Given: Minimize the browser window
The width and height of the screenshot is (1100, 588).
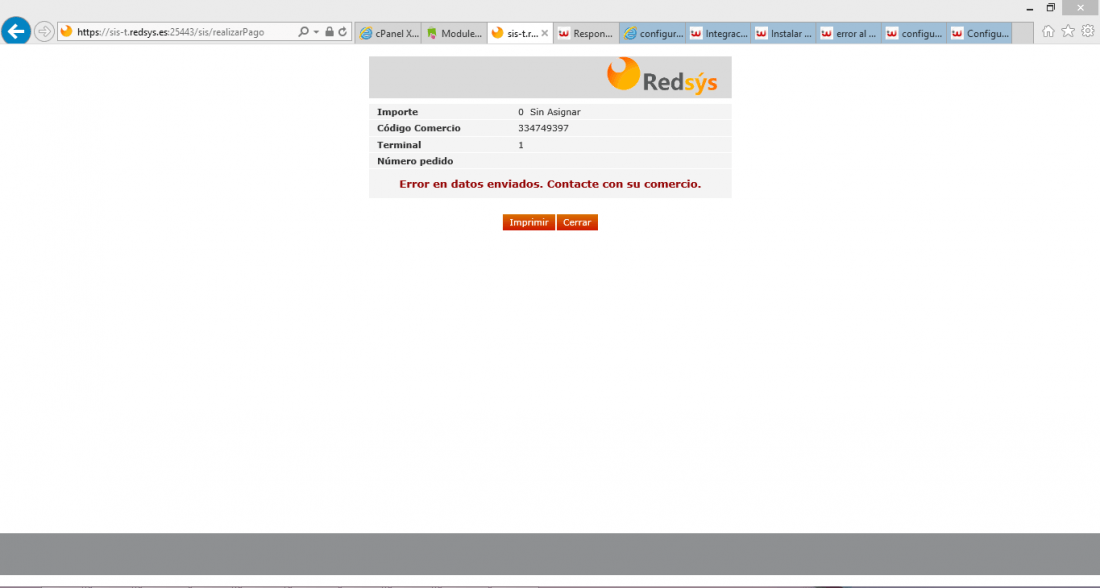Looking at the screenshot, I should [x=1030, y=8].
